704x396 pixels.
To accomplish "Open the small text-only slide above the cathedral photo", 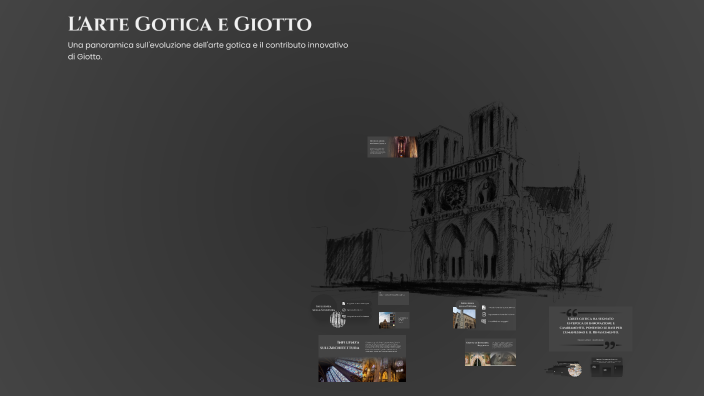I will (x=393, y=298).
